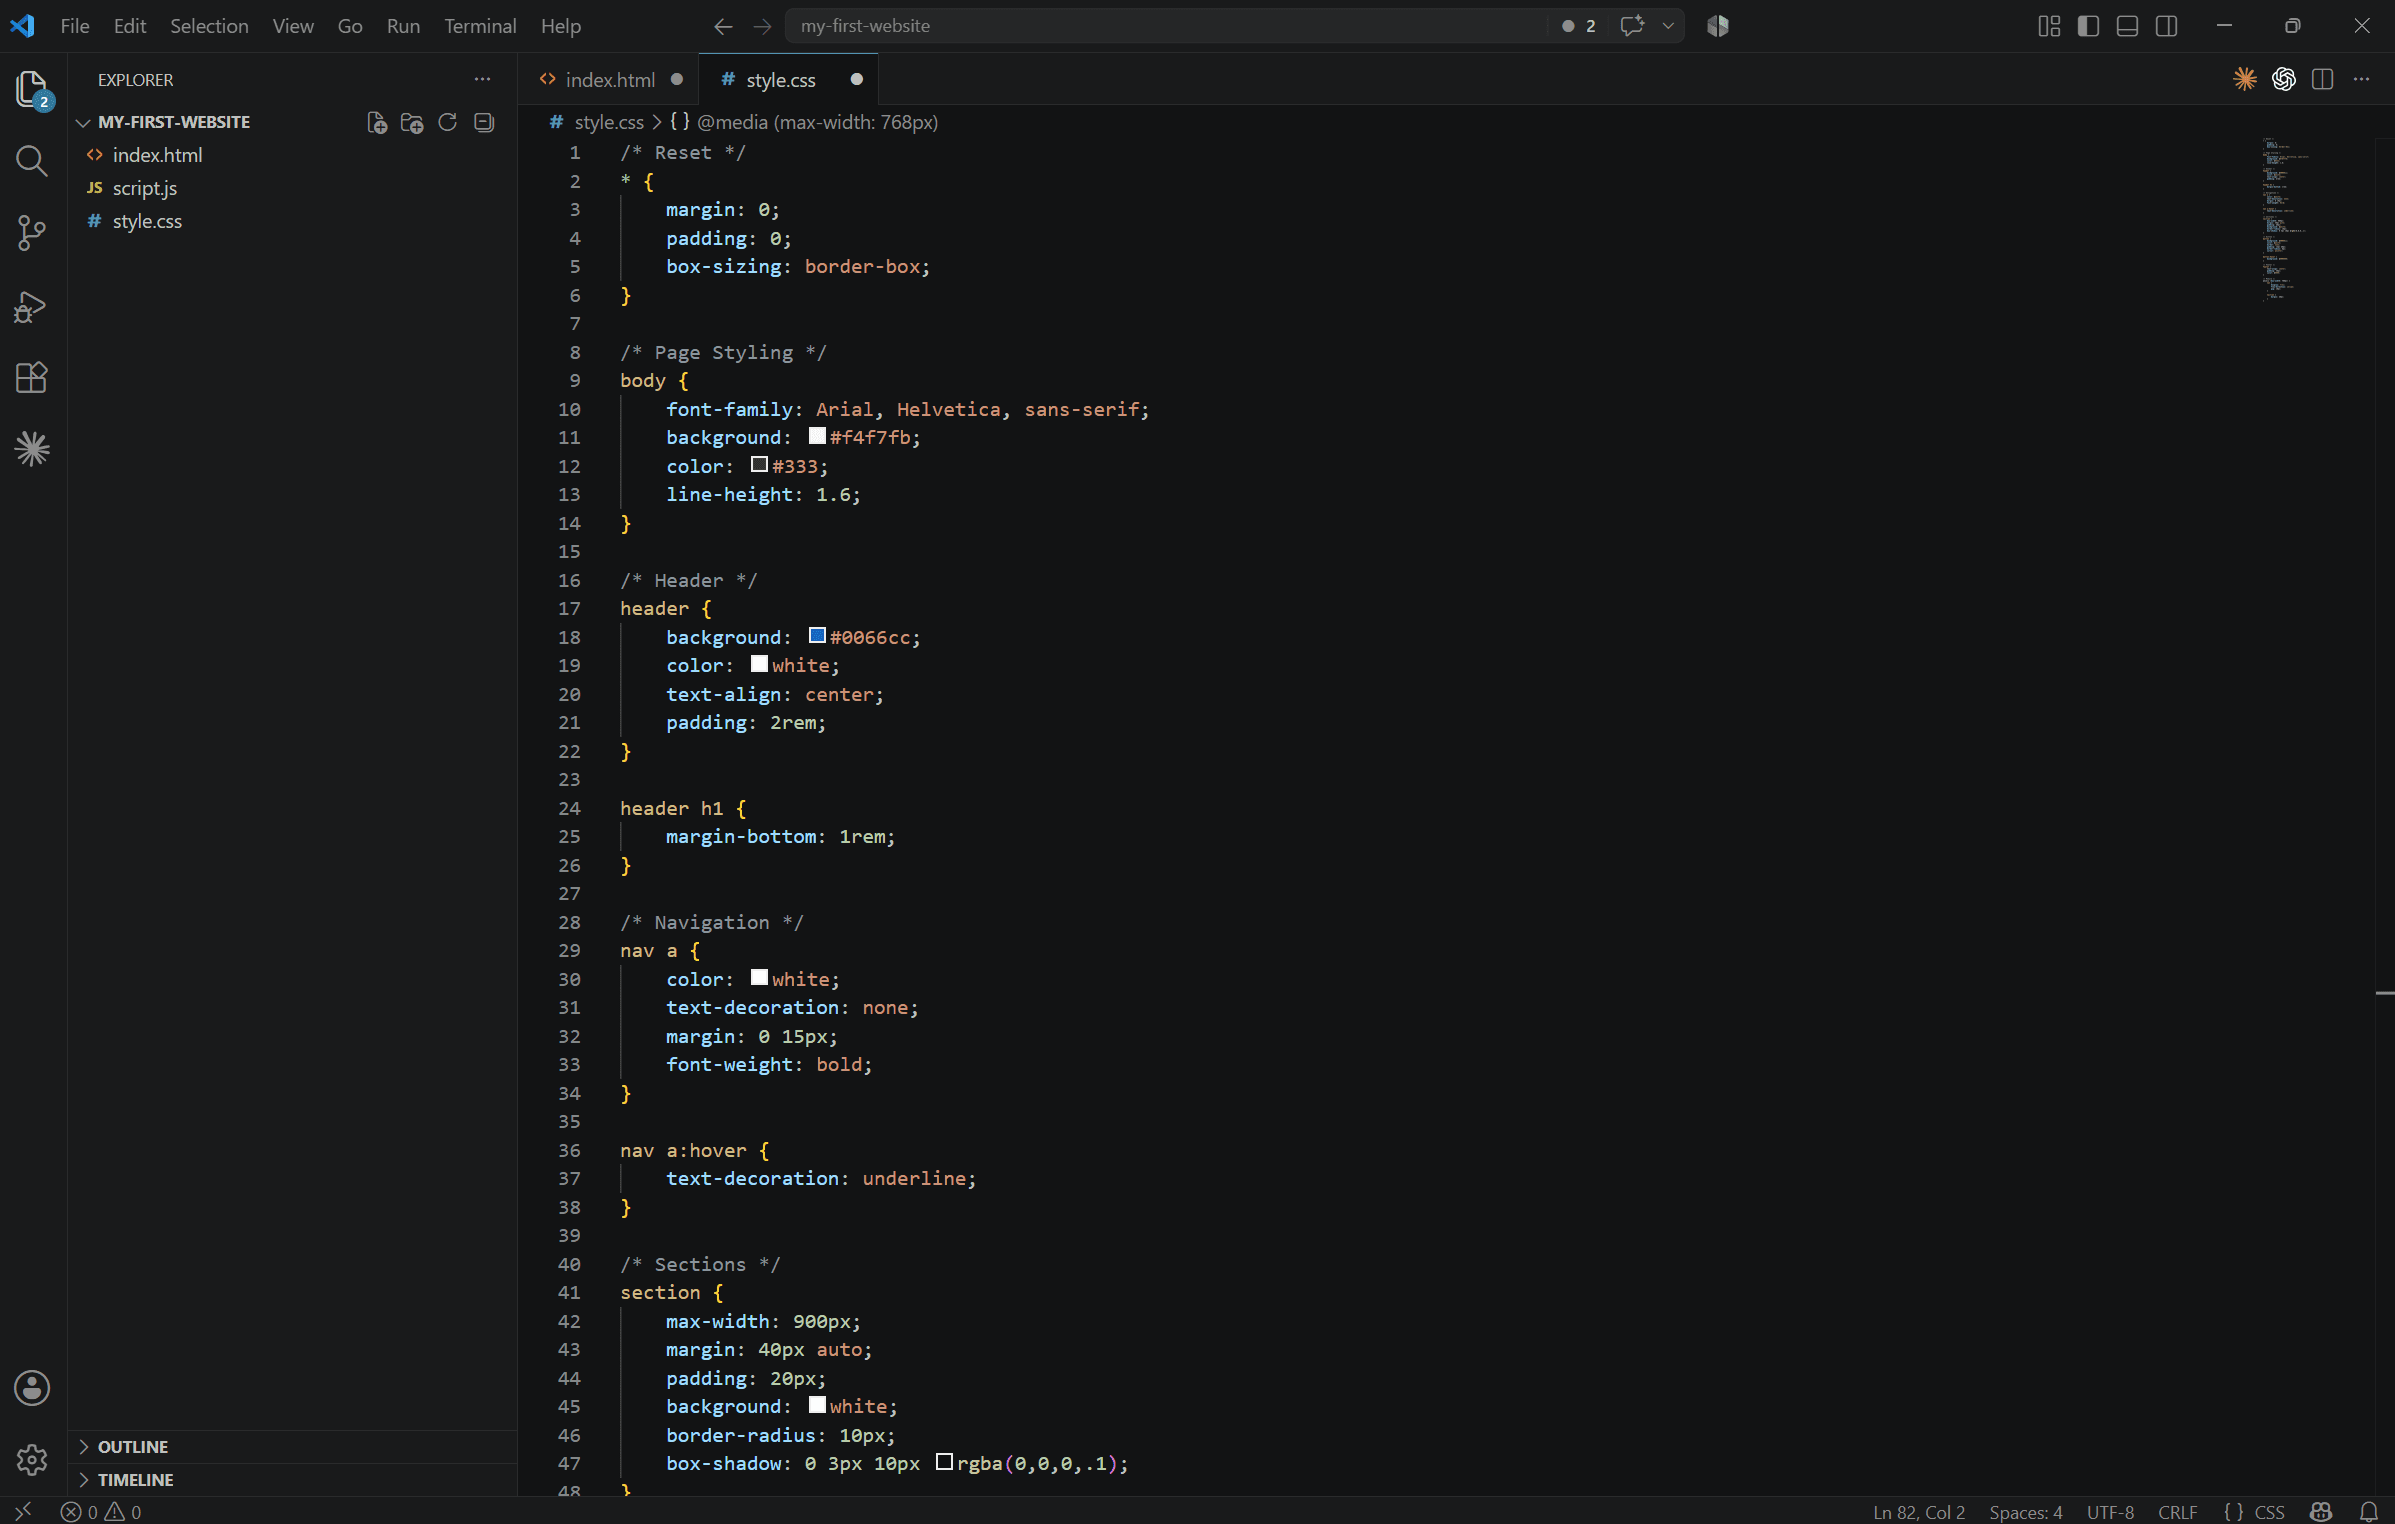Toggle the primary side bar visibility
Viewport: 2395px width, 1524px height.
[x=2088, y=26]
